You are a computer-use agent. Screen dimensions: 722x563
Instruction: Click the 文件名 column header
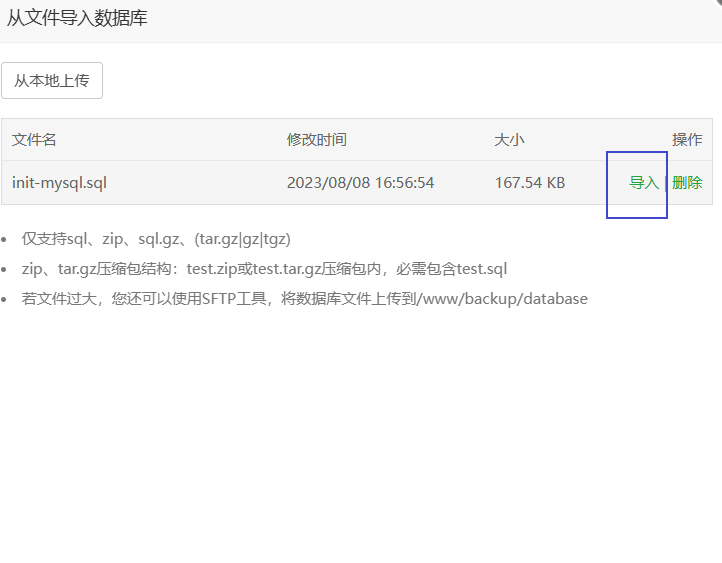[34, 140]
